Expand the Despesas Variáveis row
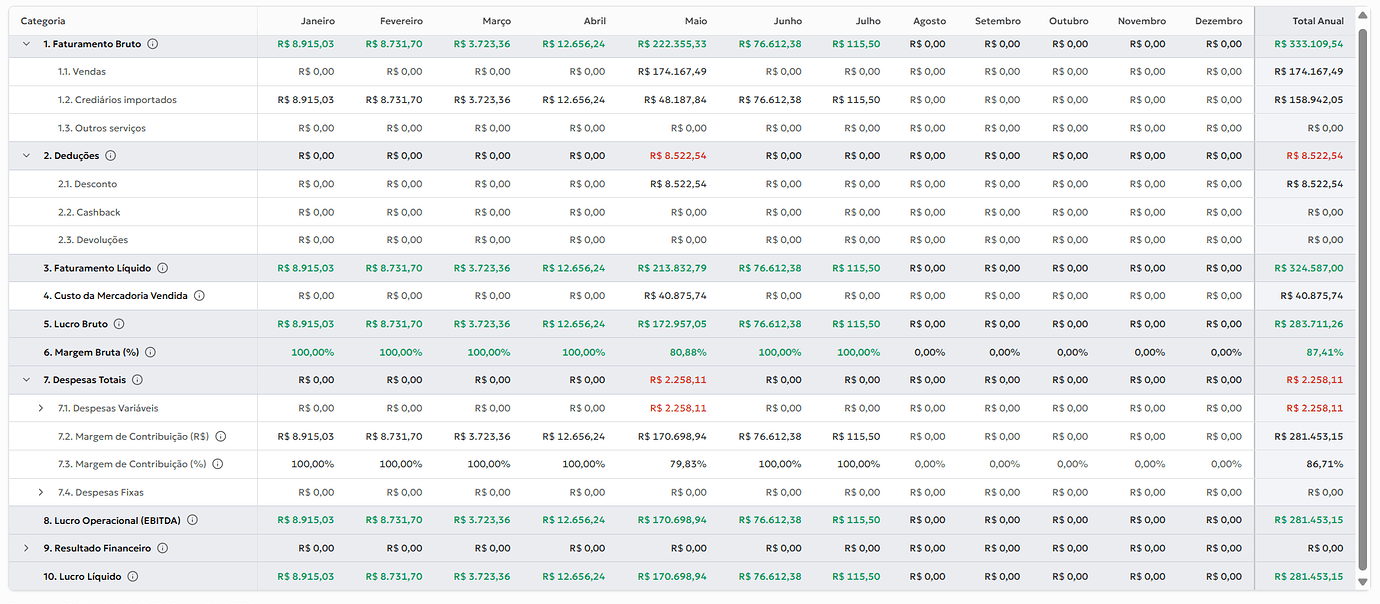 41,408
